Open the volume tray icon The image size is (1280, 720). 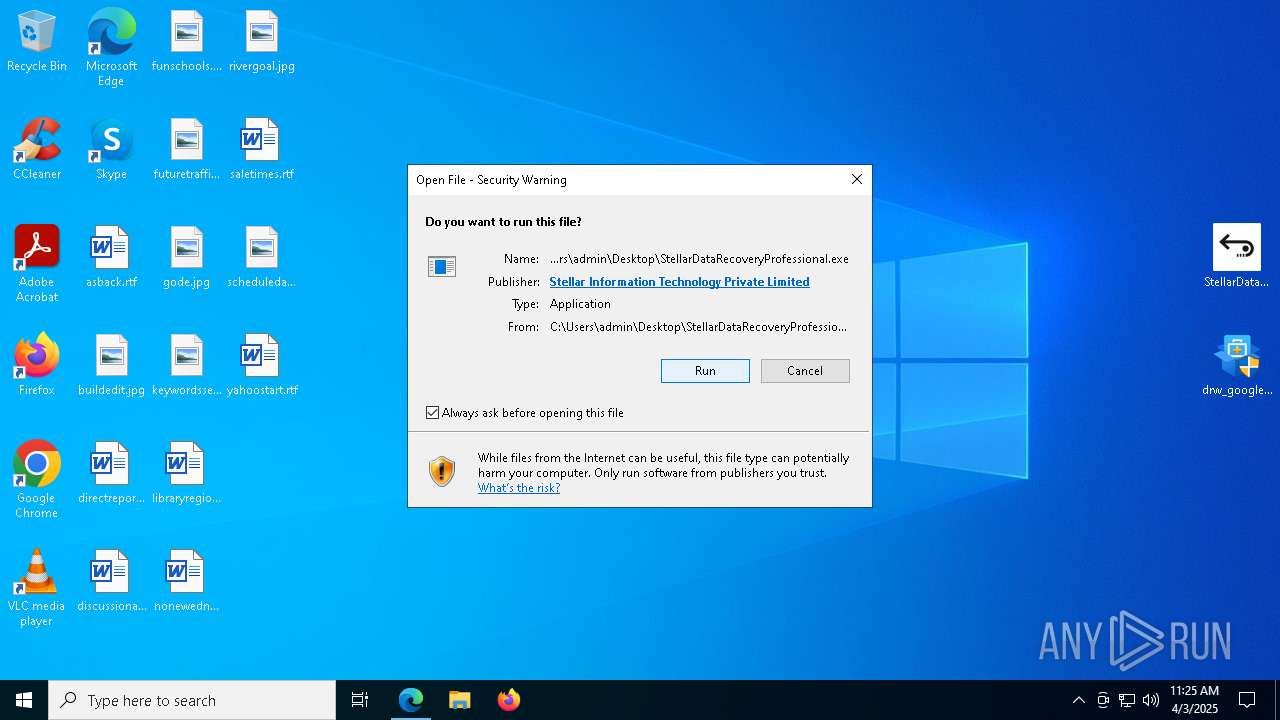[x=1151, y=700]
